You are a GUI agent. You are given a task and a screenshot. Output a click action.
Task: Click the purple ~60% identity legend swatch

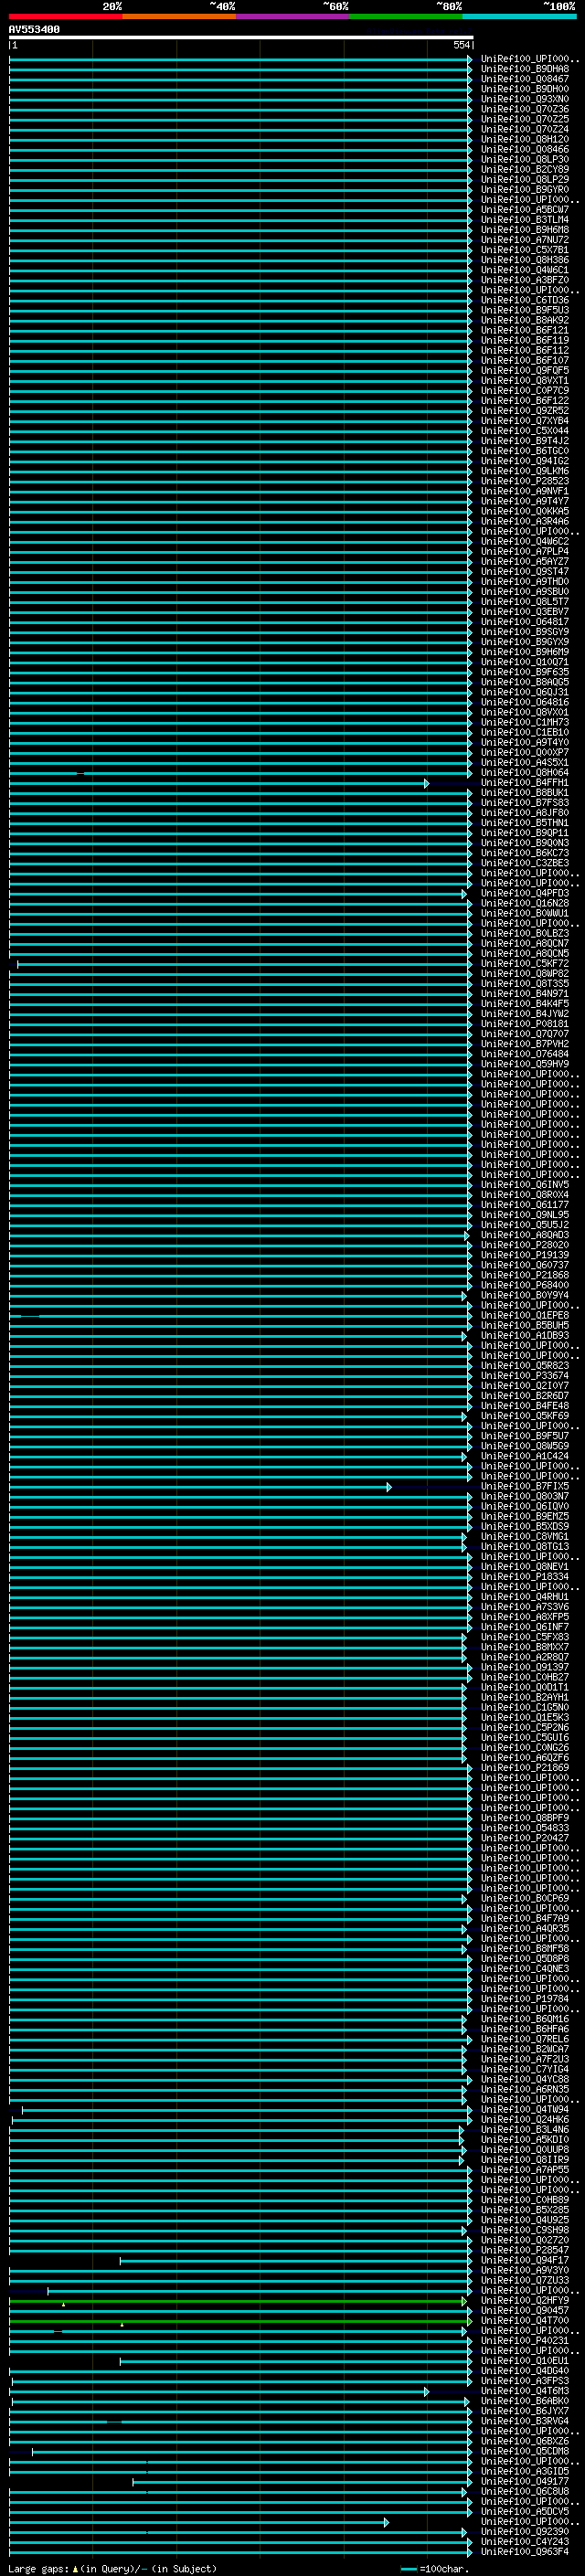[292, 16]
